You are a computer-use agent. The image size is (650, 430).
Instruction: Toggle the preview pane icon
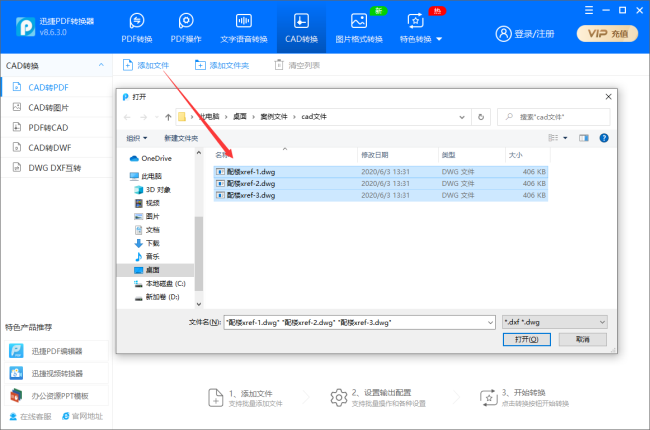pyautogui.click(x=584, y=138)
